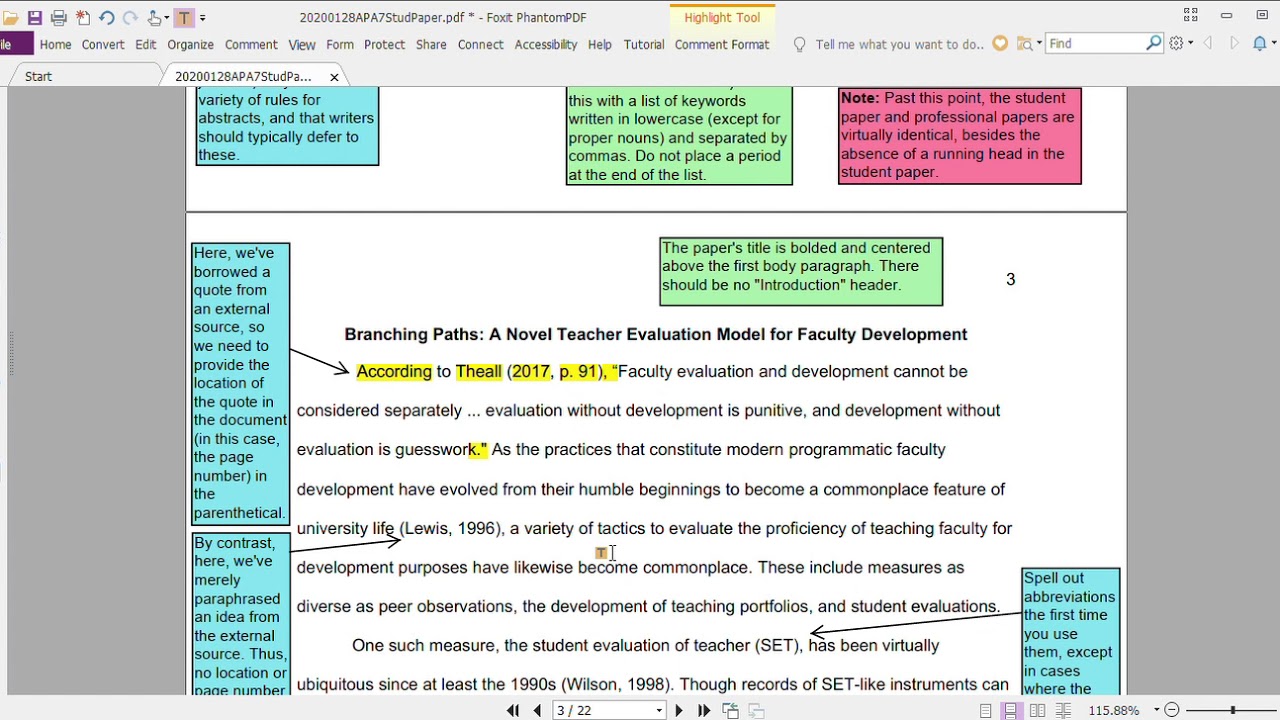Click the orange heart favorites icon
Viewport: 1280px width, 720px height.
point(1000,44)
